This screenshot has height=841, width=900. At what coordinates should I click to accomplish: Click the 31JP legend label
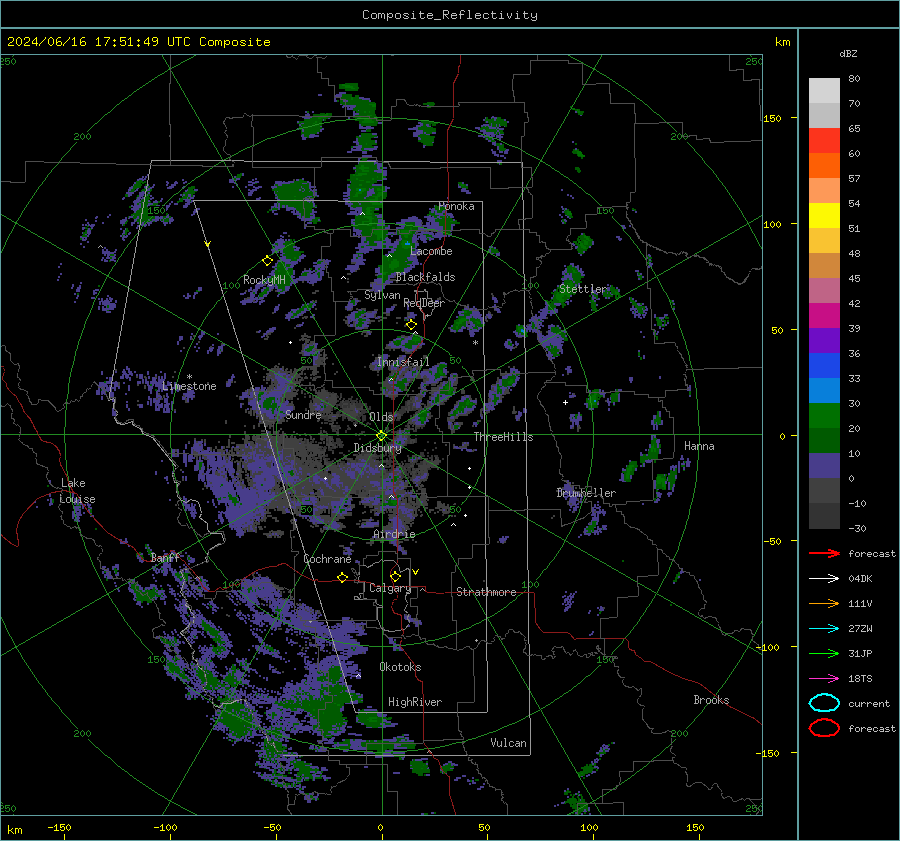tap(860, 653)
